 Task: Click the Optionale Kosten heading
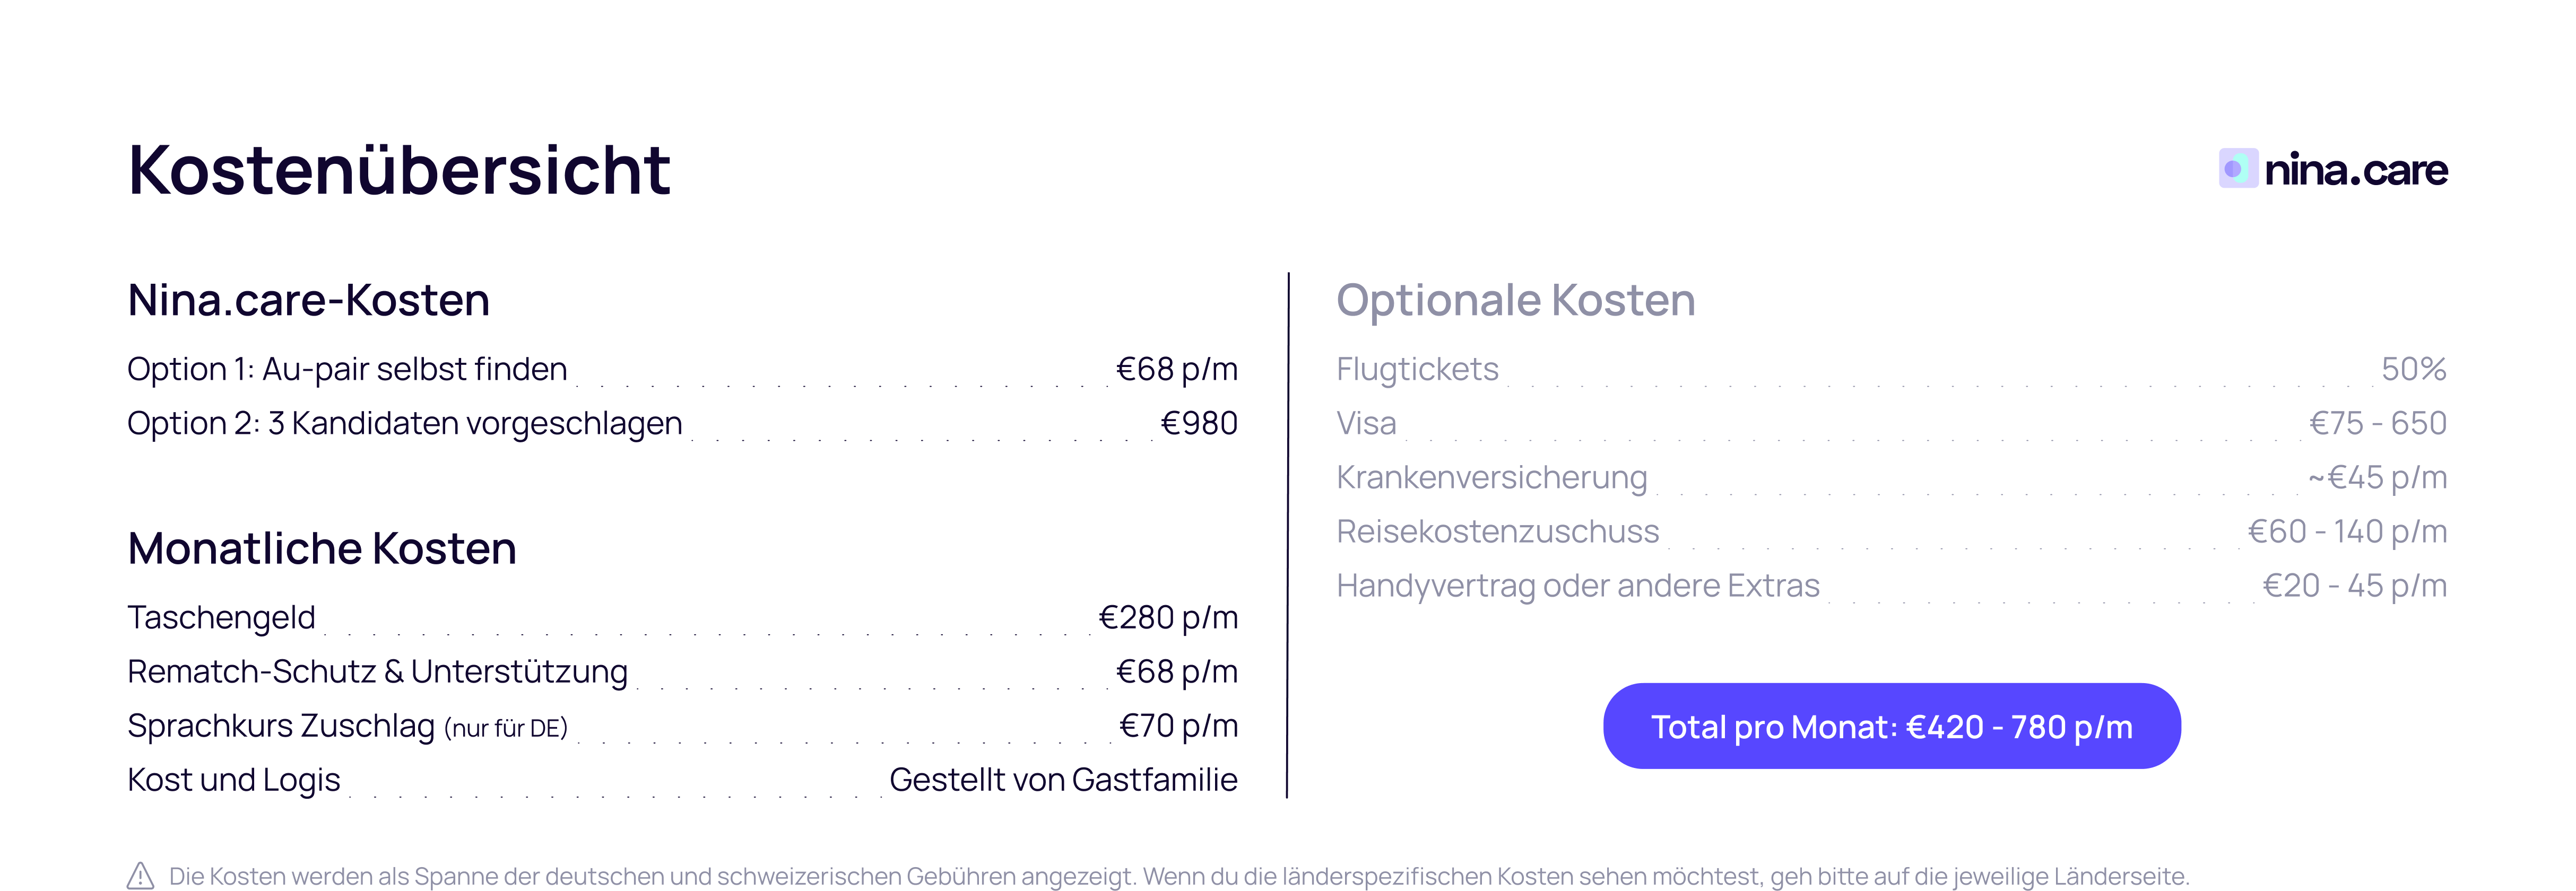coord(1515,300)
